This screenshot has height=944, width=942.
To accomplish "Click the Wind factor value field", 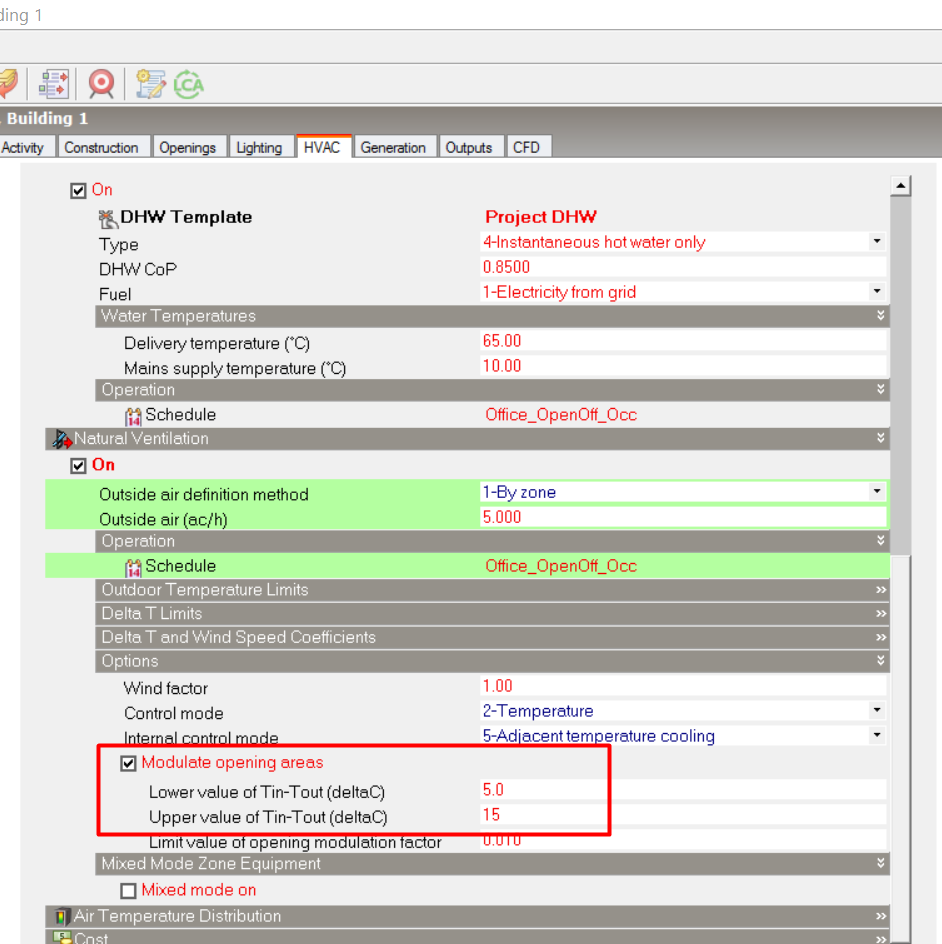I will click(x=683, y=686).
